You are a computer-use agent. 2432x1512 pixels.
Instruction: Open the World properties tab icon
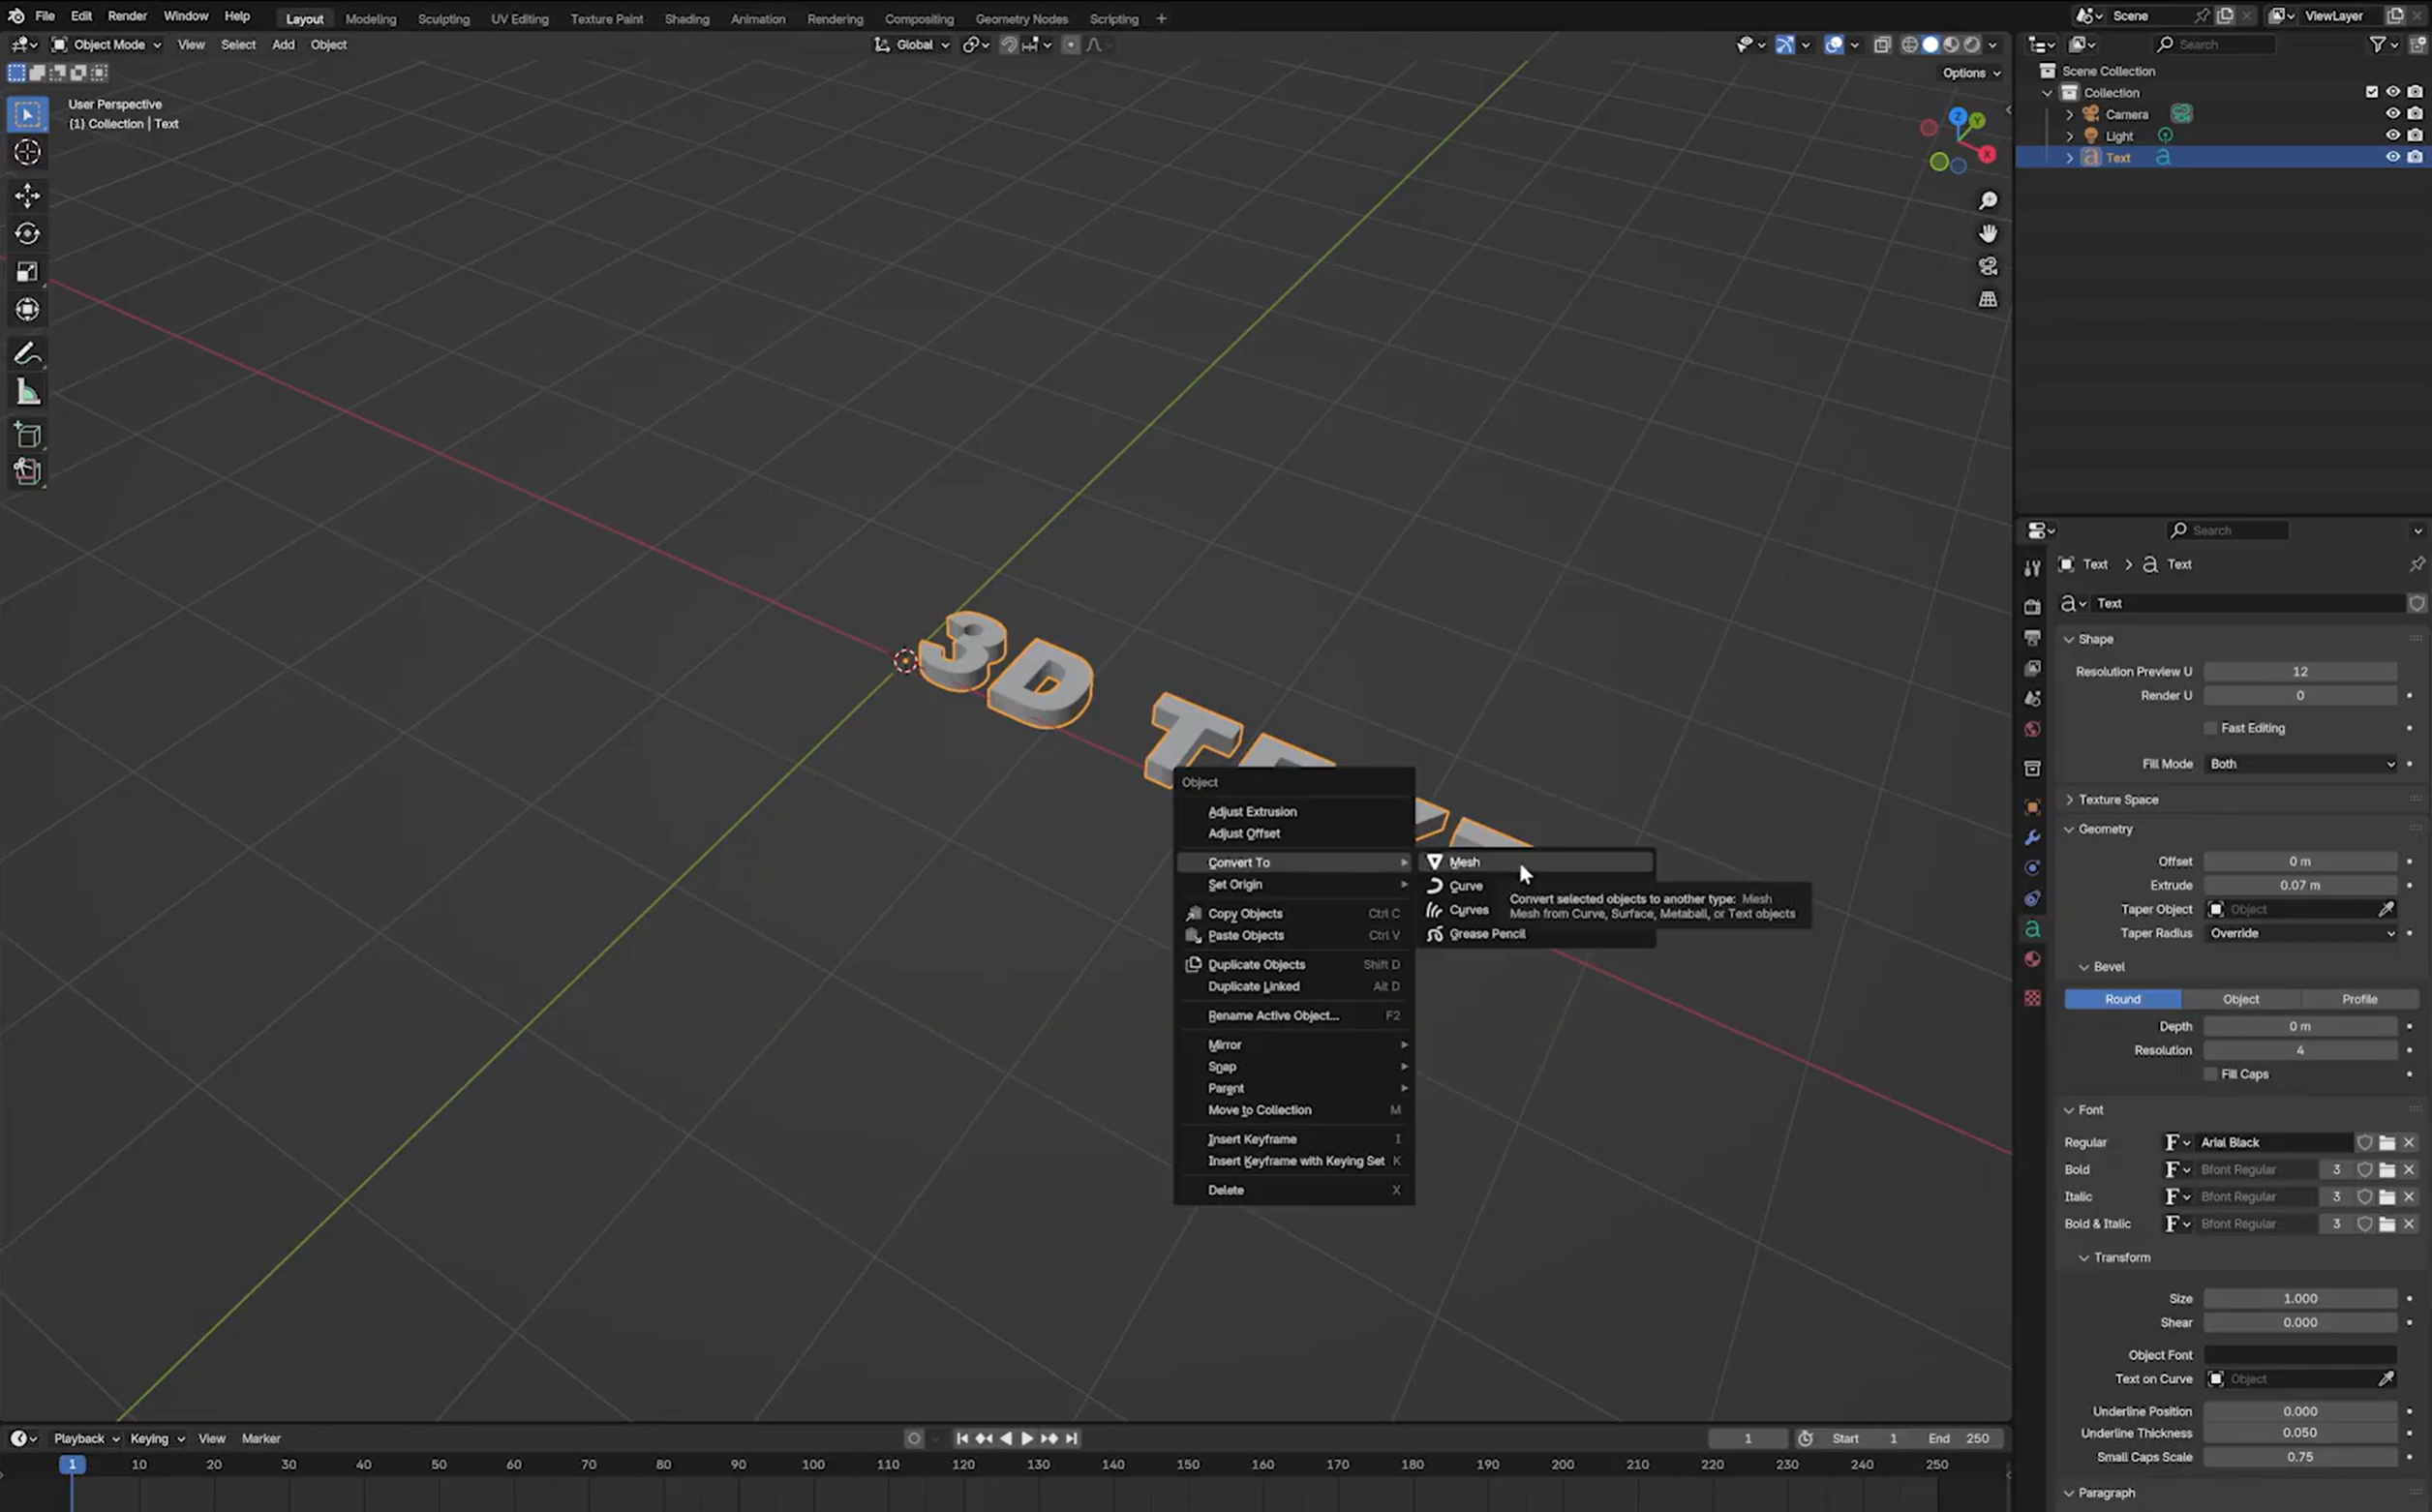pos(2032,729)
